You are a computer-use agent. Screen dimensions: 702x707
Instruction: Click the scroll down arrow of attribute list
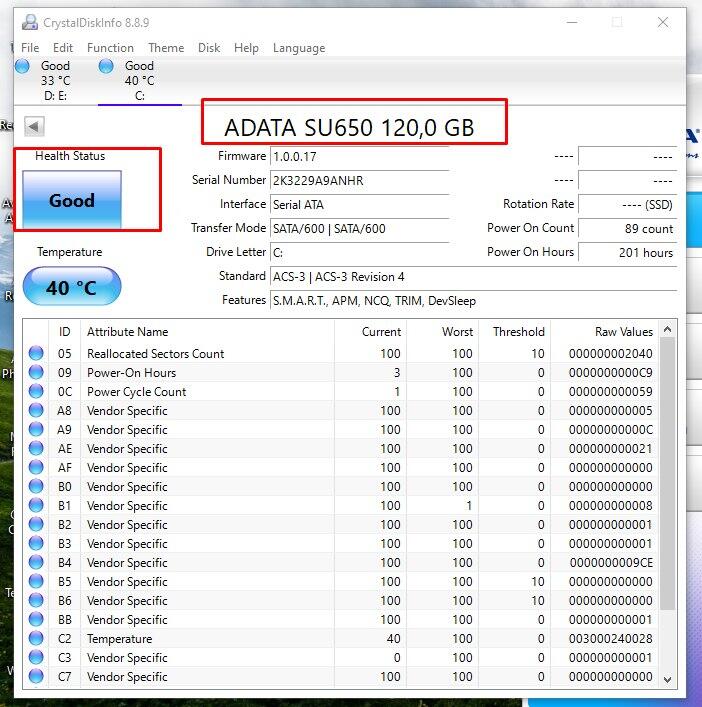tap(668, 679)
